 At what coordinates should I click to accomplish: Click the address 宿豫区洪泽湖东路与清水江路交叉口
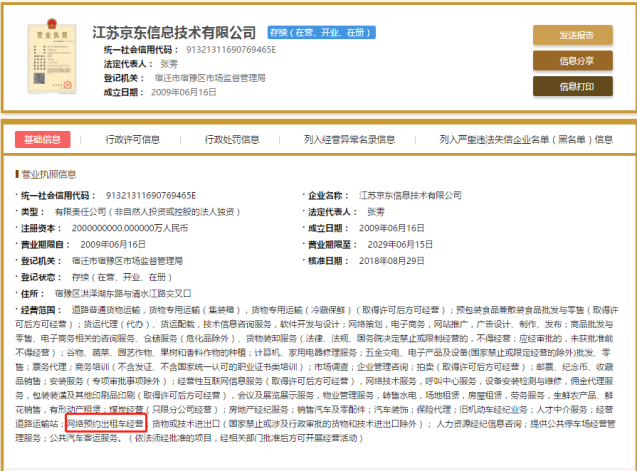pyautogui.click(x=123, y=293)
